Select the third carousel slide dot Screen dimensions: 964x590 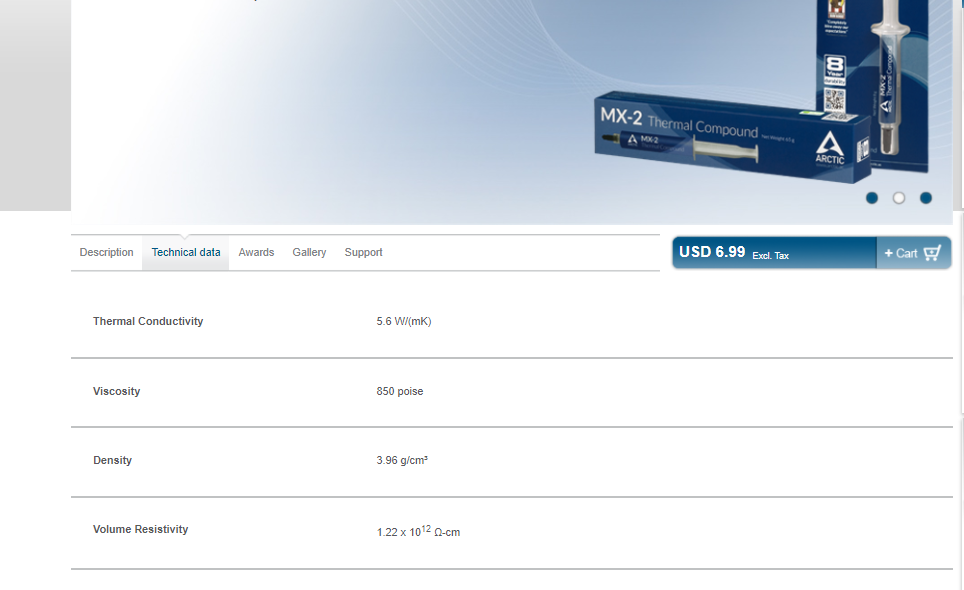(x=926, y=198)
